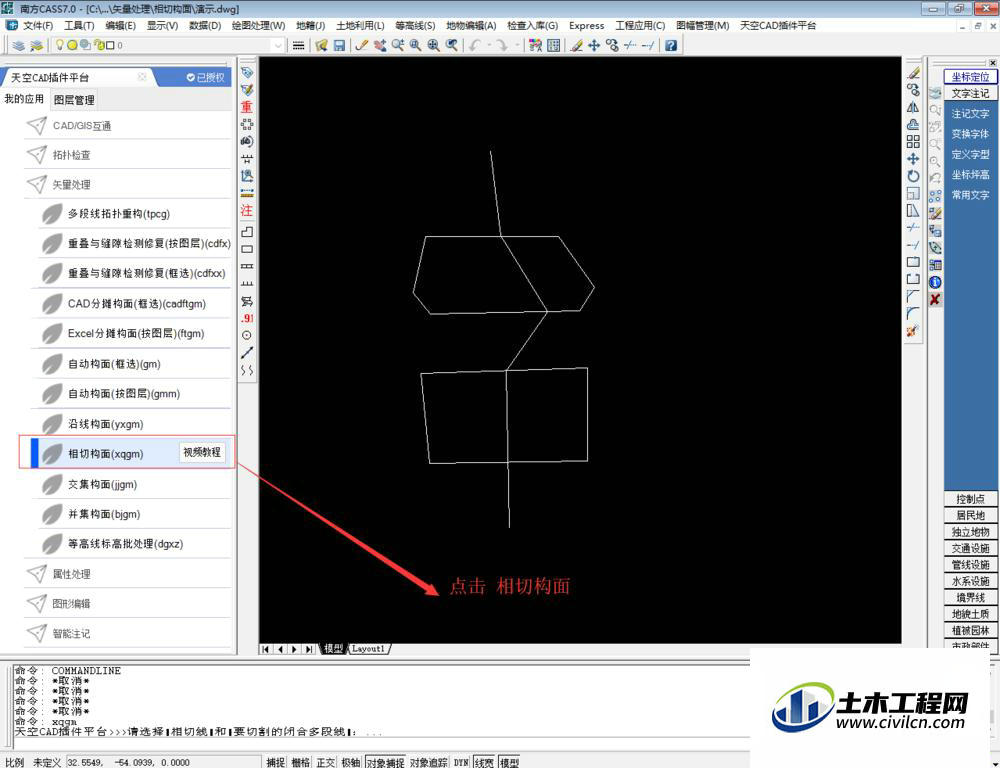Click the red 注 annotation icon

coord(247,210)
